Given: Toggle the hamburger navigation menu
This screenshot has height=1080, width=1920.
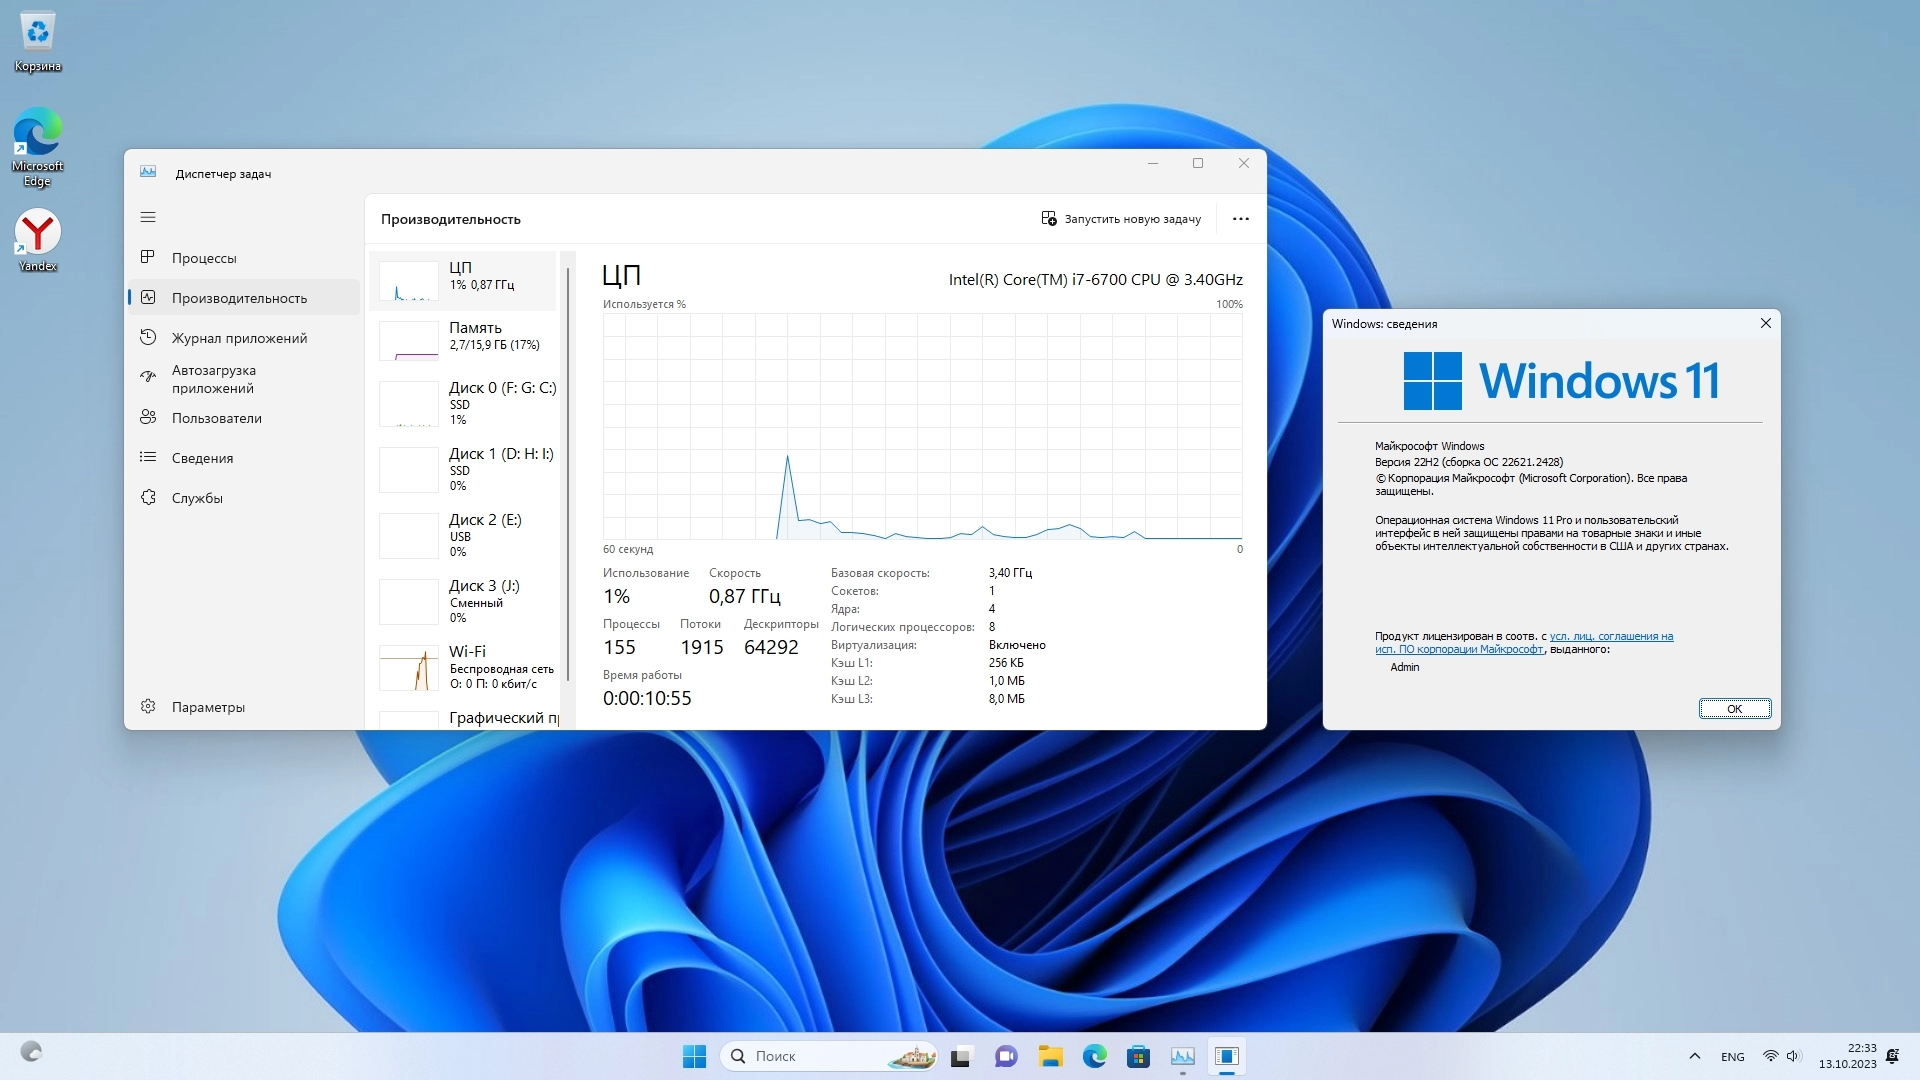Looking at the screenshot, I should [x=148, y=217].
